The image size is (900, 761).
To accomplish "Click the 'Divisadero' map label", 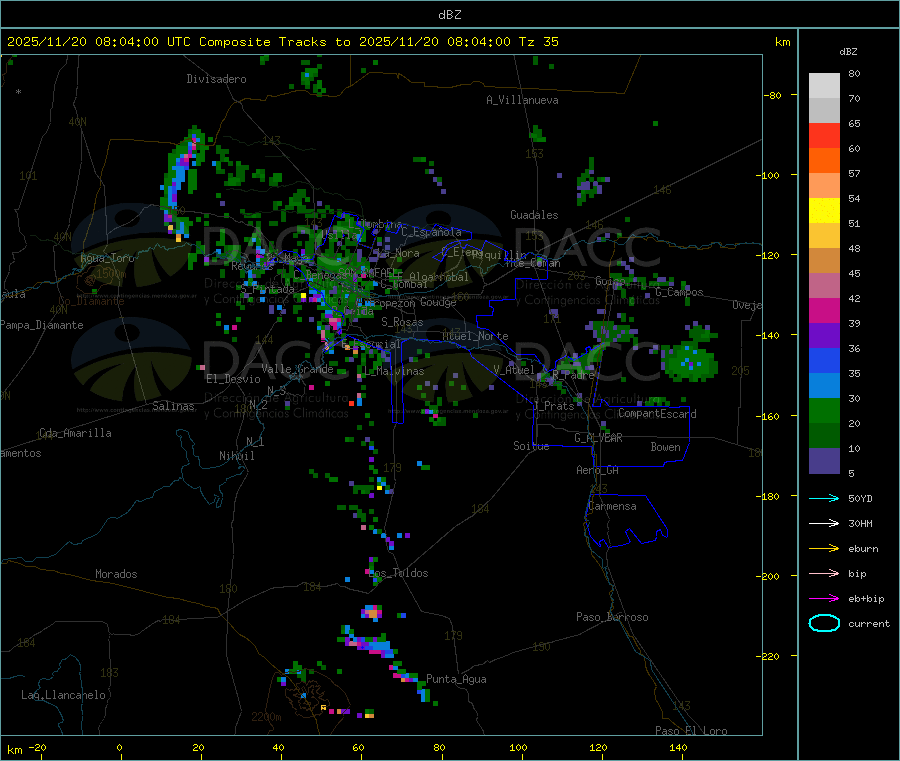I will (216, 79).
